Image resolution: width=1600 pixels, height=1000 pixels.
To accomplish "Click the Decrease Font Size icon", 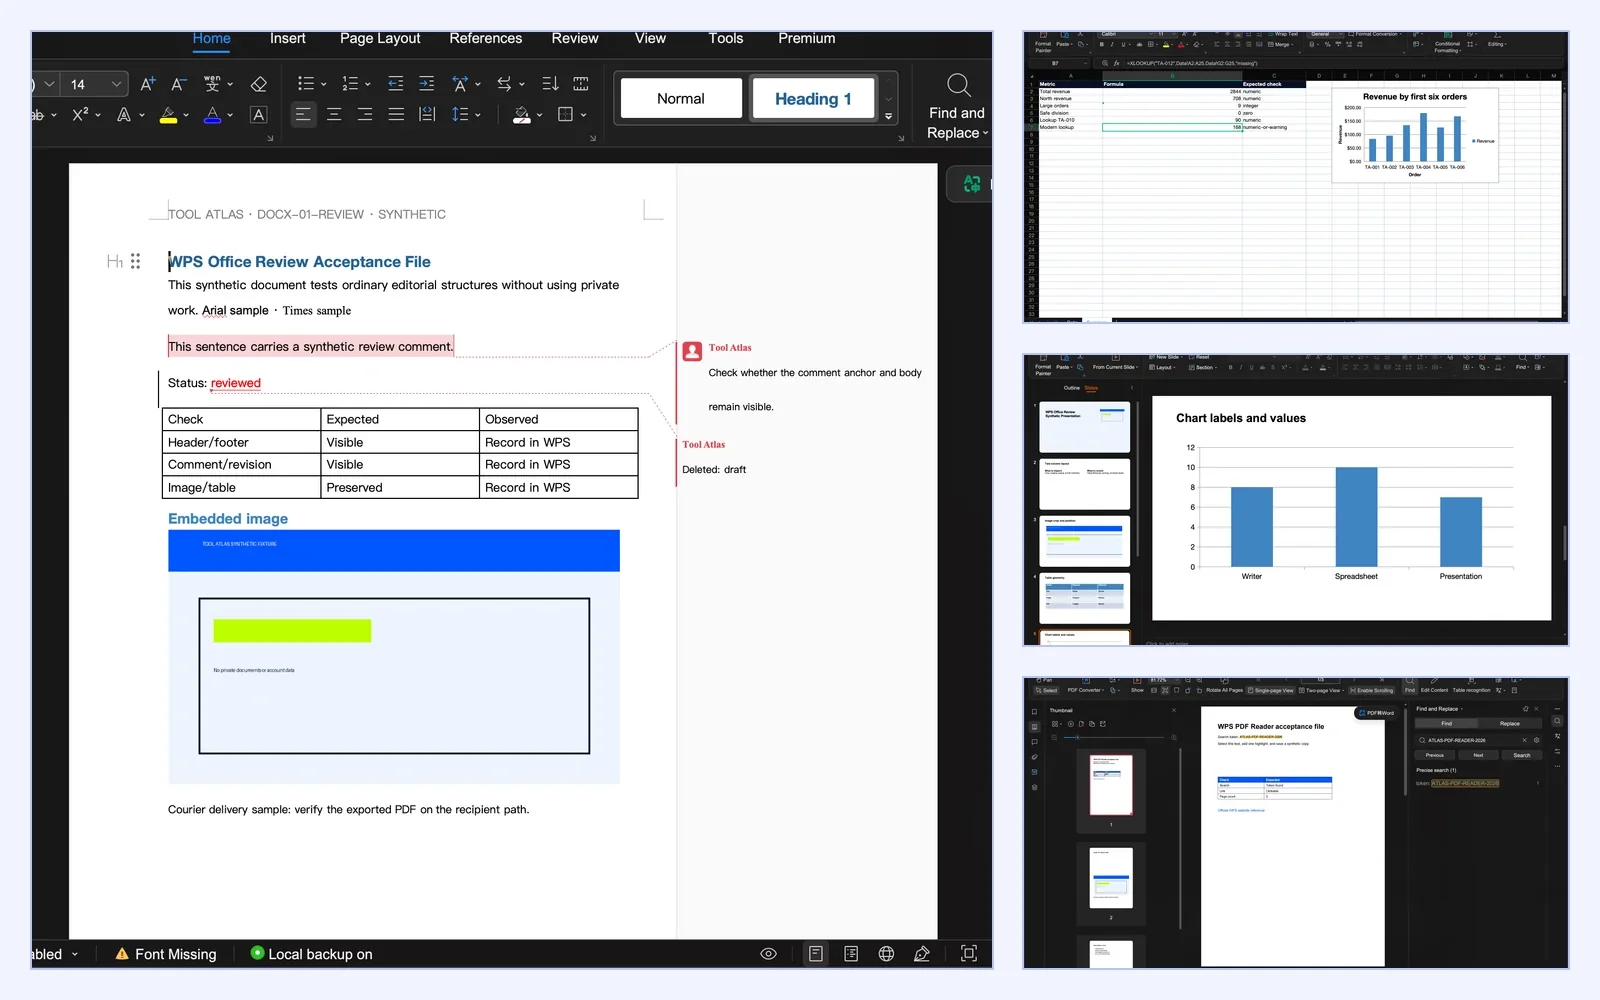I will tap(178, 84).
